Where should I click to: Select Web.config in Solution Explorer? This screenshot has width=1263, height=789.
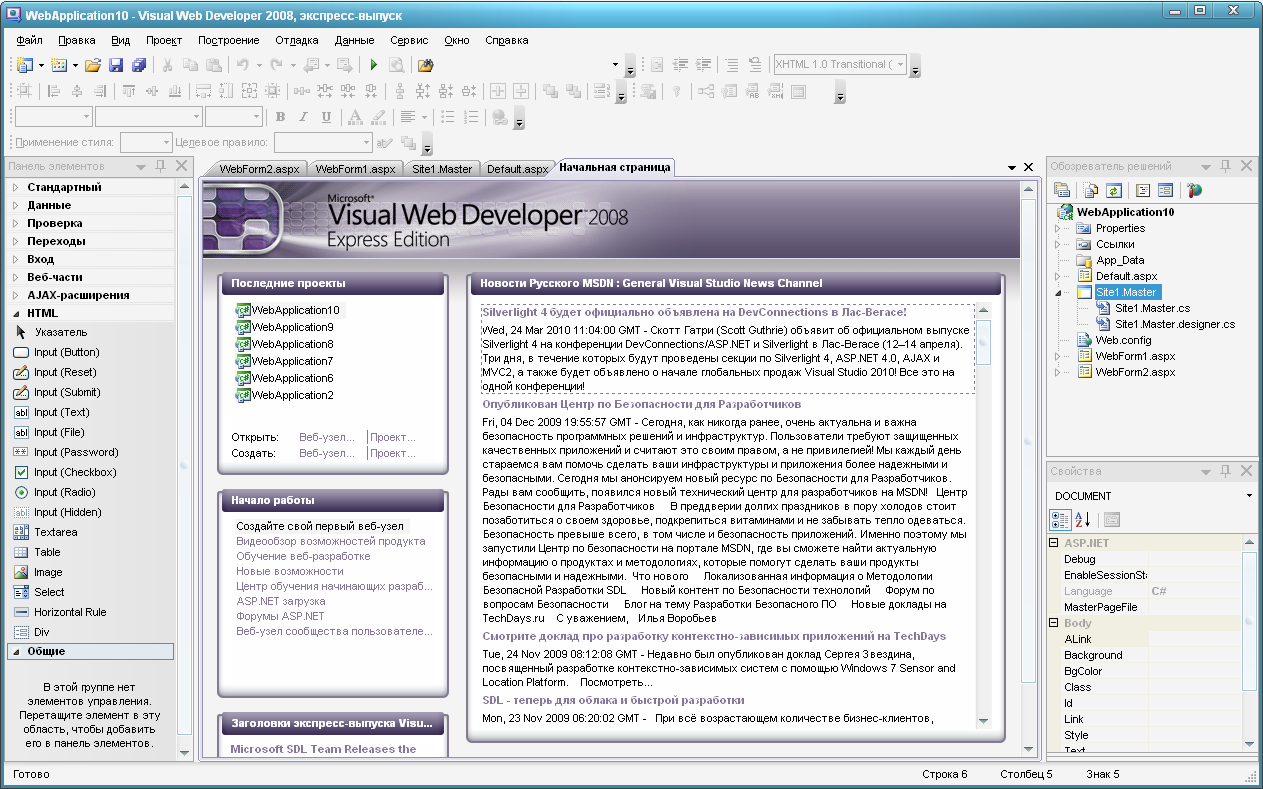tap(1123, 340)
